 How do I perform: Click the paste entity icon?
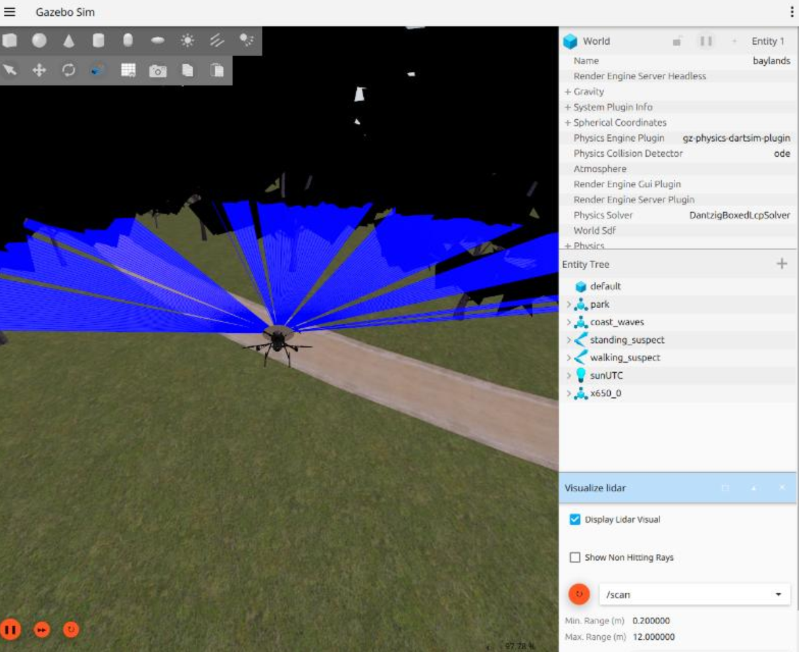217,70
